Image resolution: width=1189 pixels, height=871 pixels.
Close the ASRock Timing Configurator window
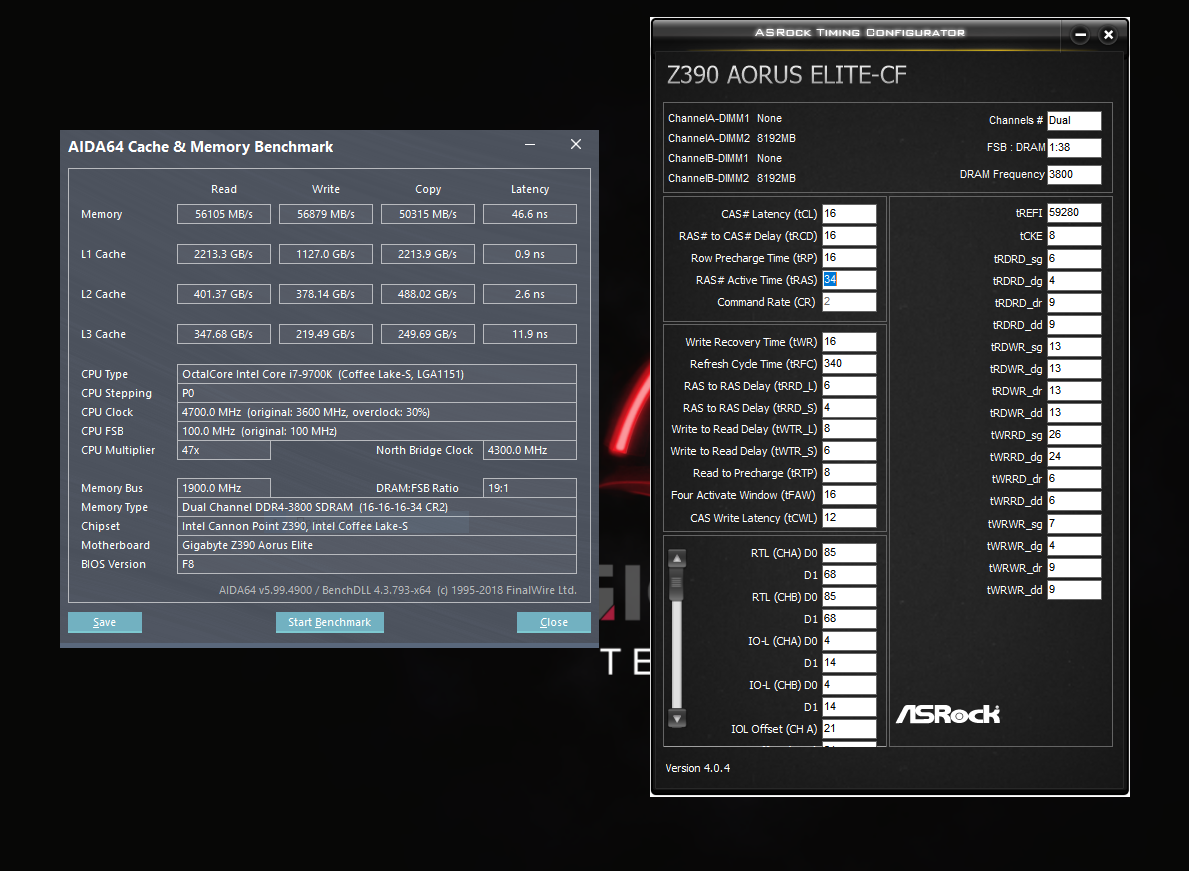(1108, 35)
